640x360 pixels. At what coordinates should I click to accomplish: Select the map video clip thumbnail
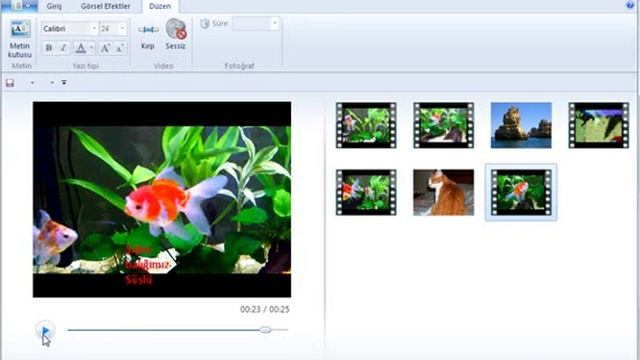pos(599,125)
